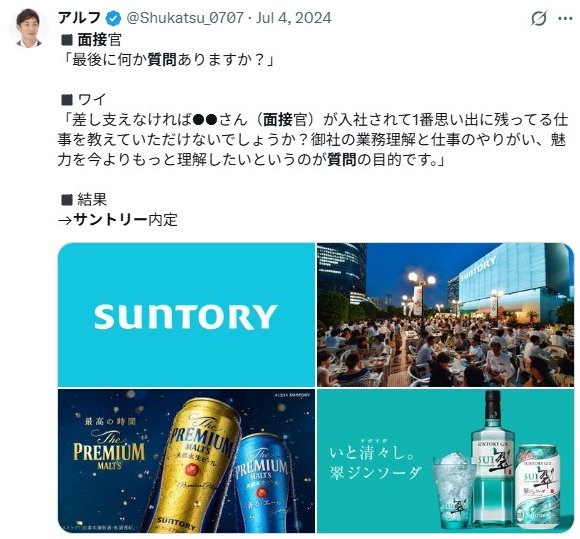580x539 pixels.
Task: Click the ワイ heading line
Action: [84, 100]
